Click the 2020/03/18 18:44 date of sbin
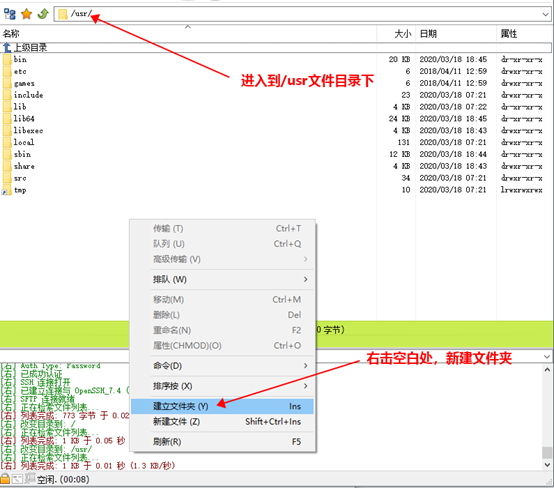Screen dimensions: 554x488 point(453,154)
